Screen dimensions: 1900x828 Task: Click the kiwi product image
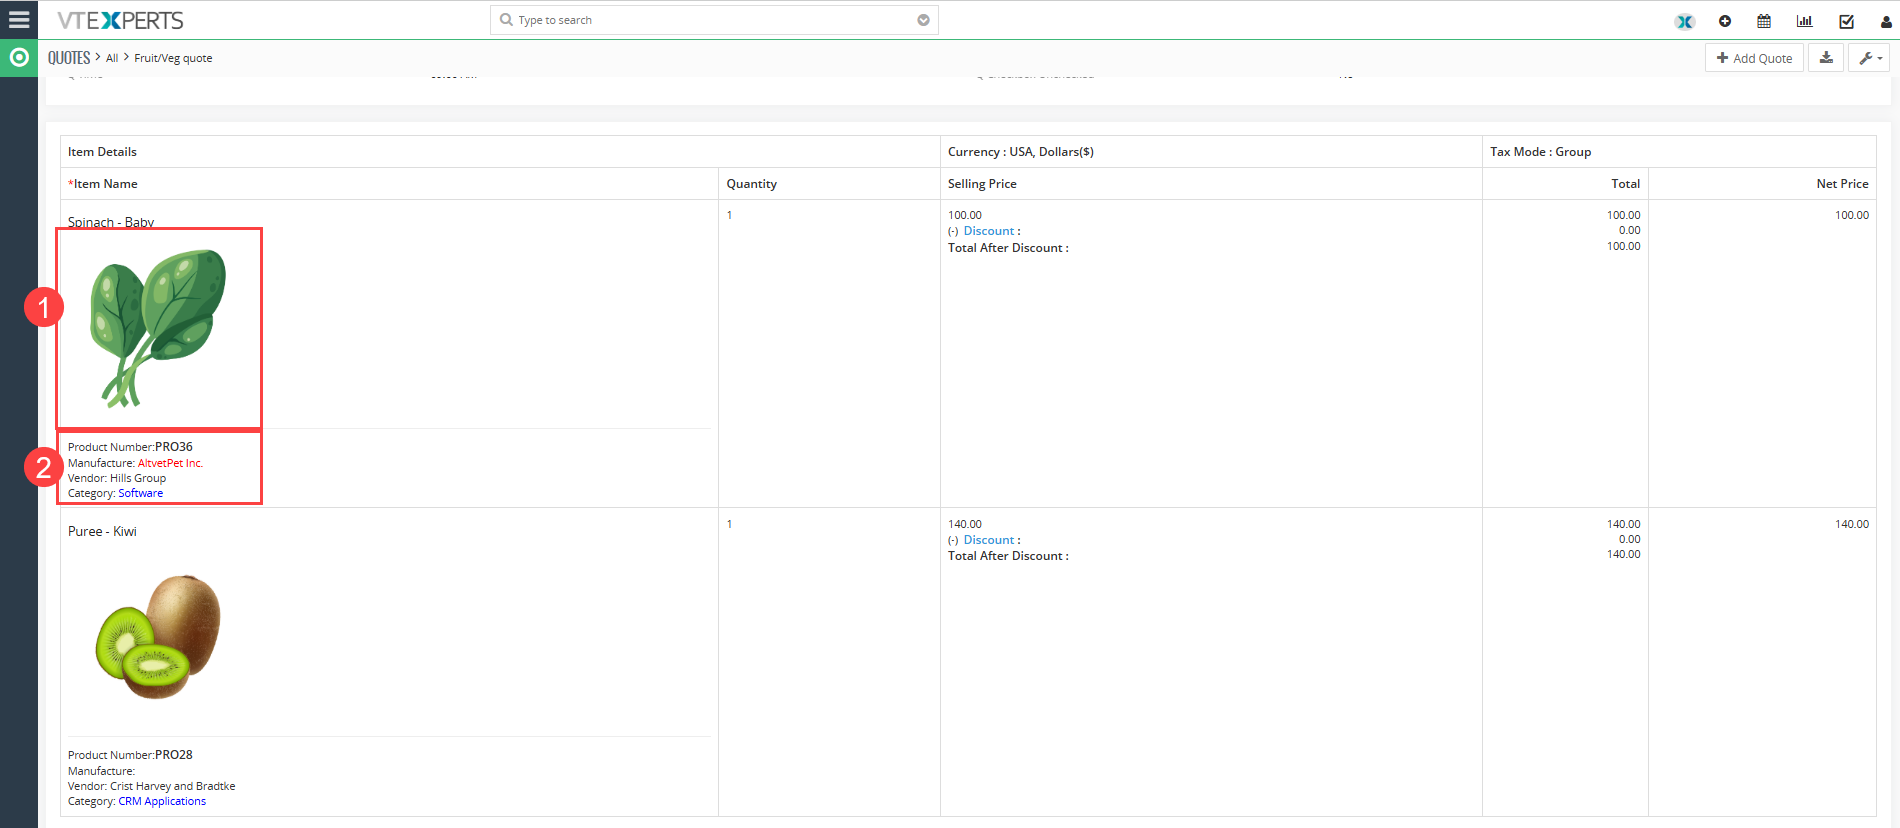pyautogui.click(x=158, y=636)
